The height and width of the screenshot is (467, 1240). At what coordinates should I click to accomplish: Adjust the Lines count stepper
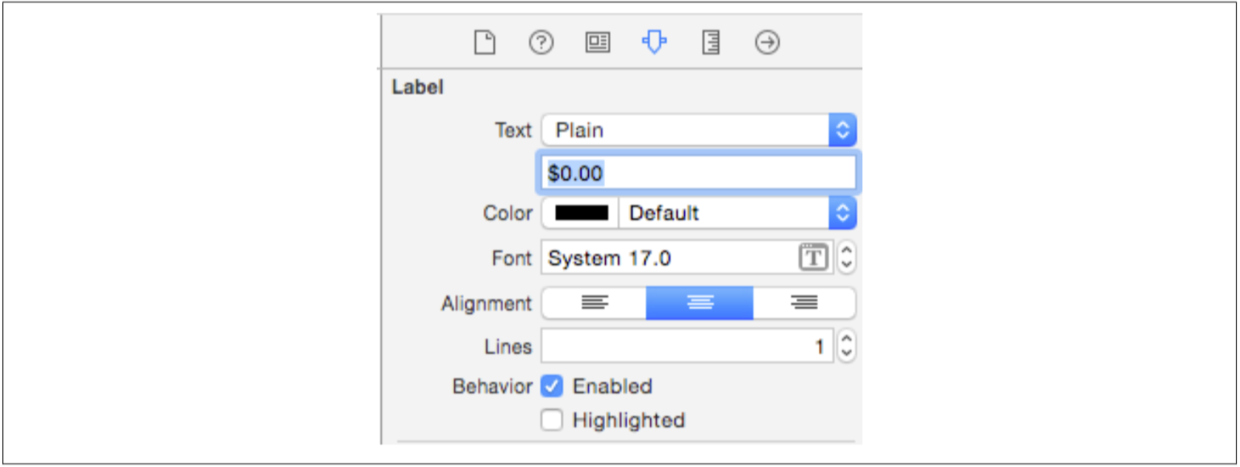pos(847,347)
